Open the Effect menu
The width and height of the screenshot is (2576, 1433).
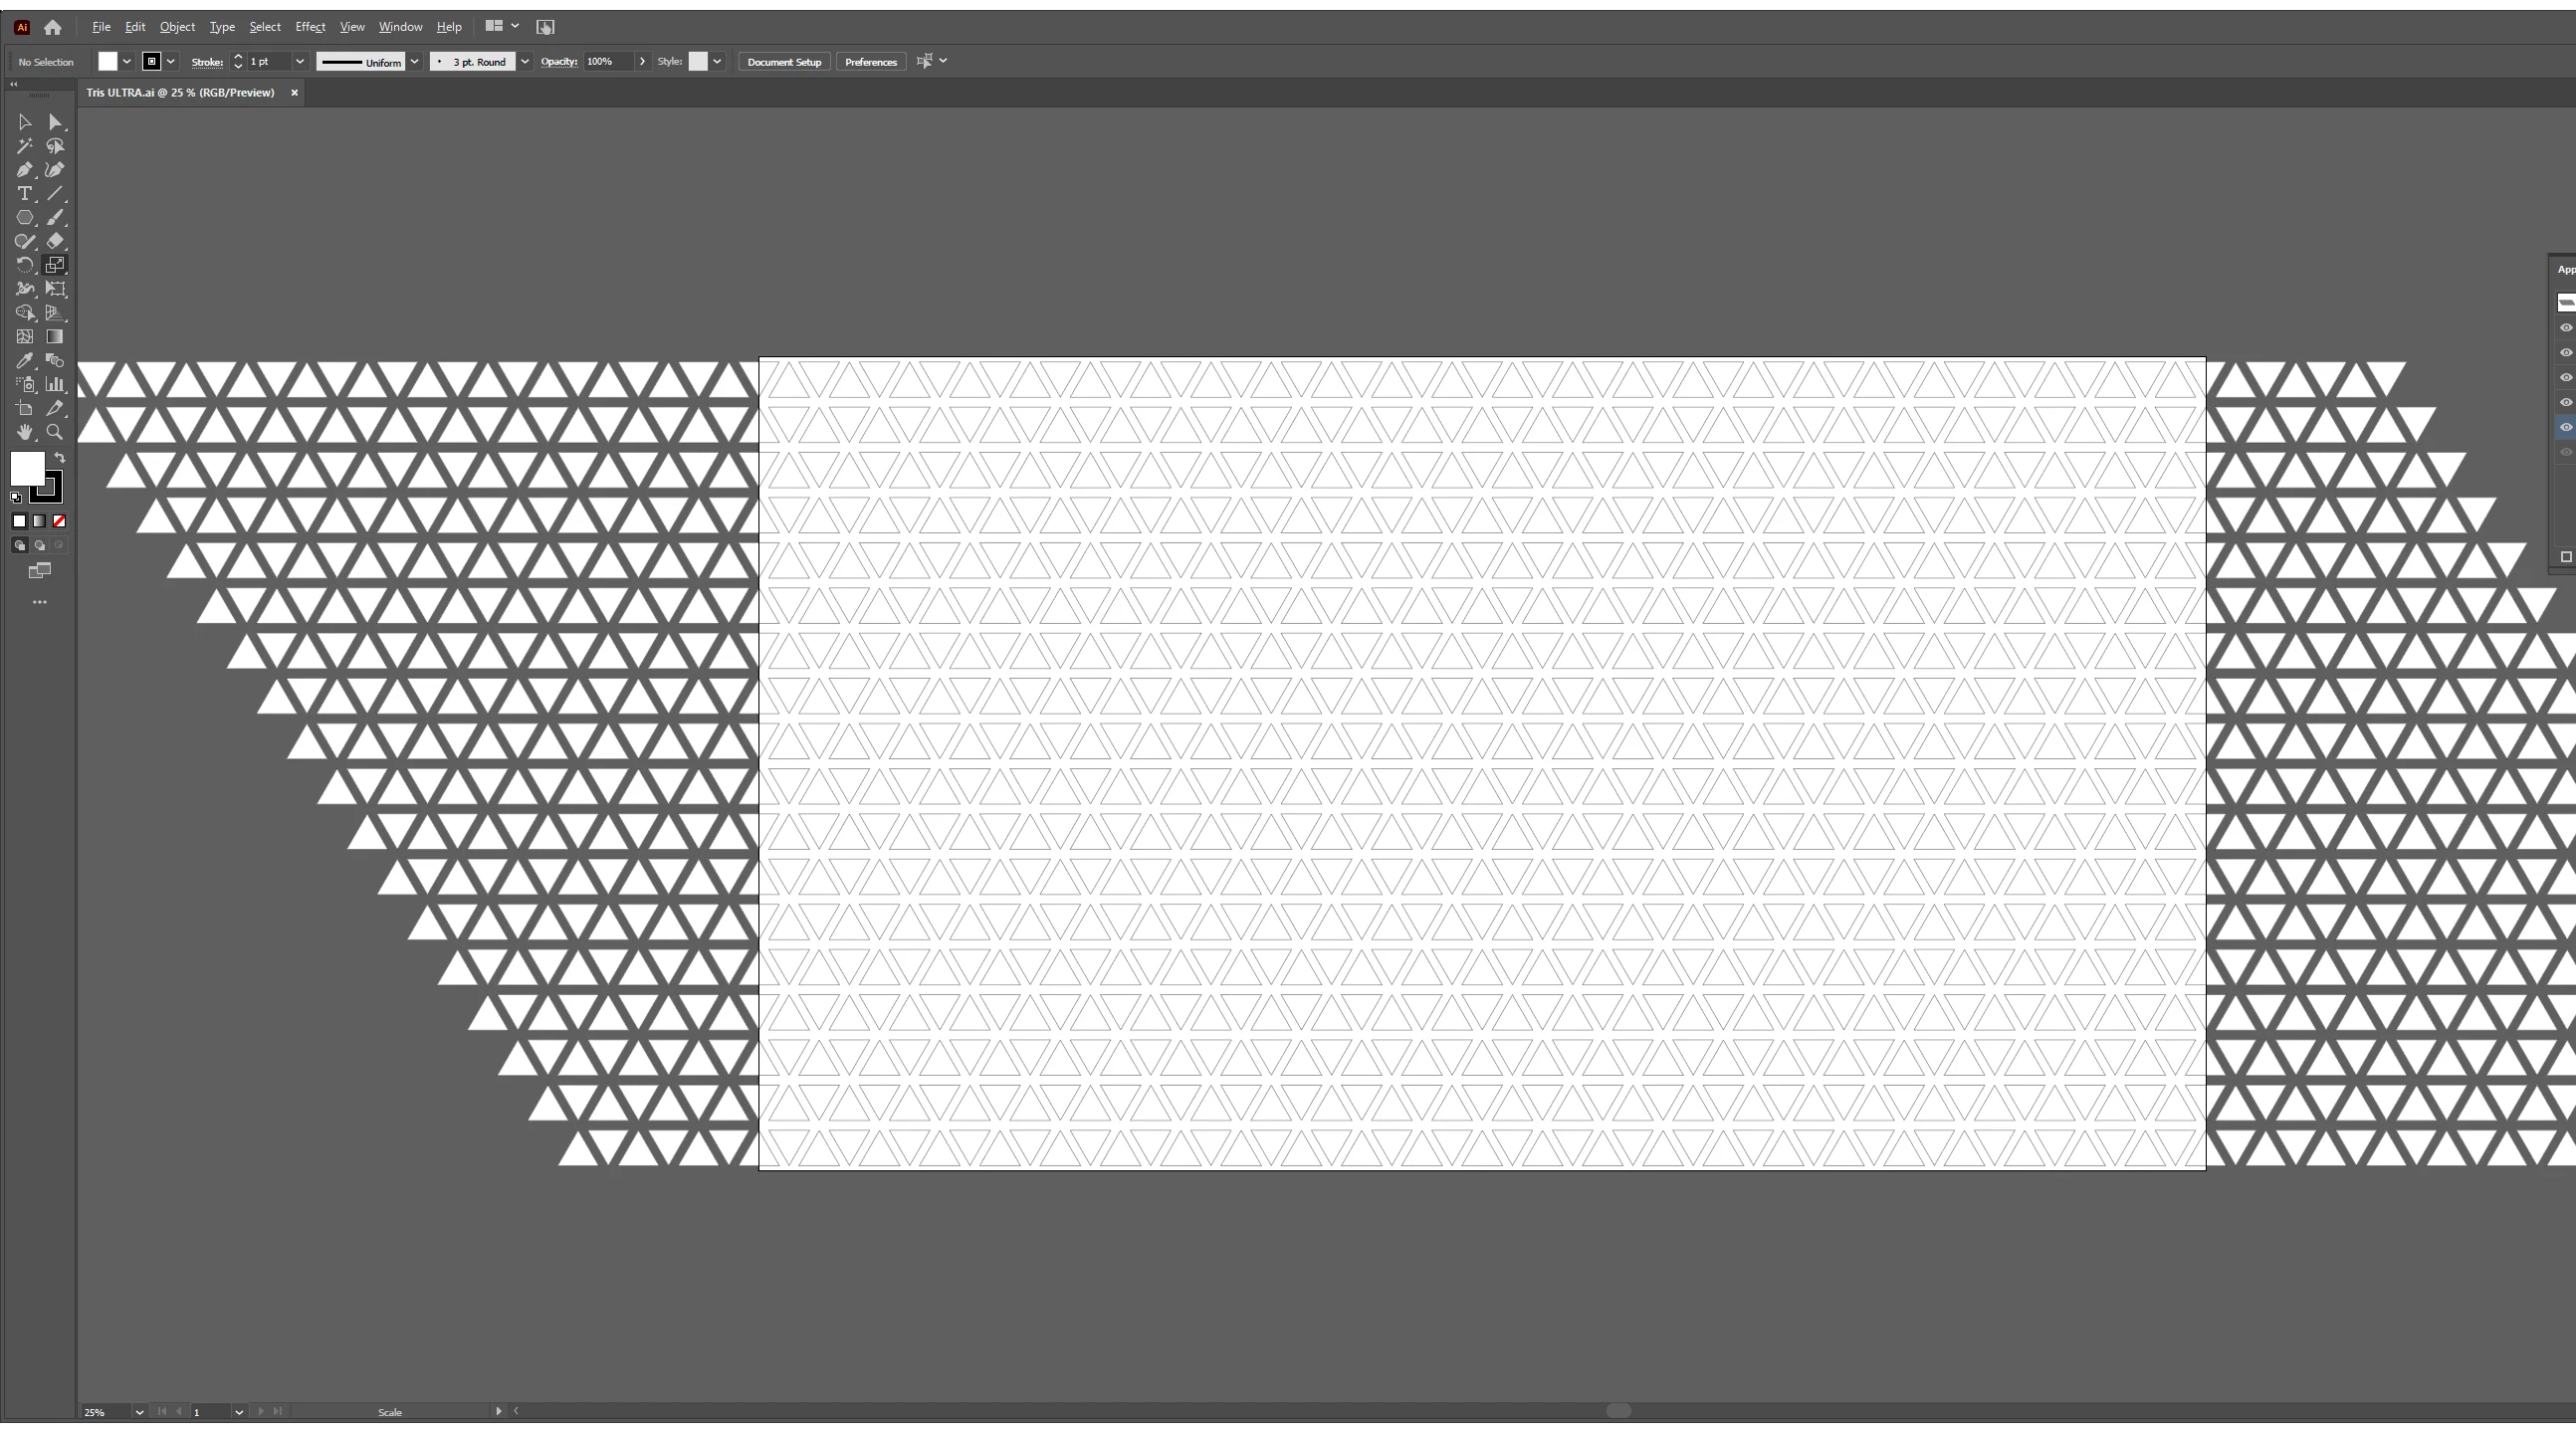310,27
